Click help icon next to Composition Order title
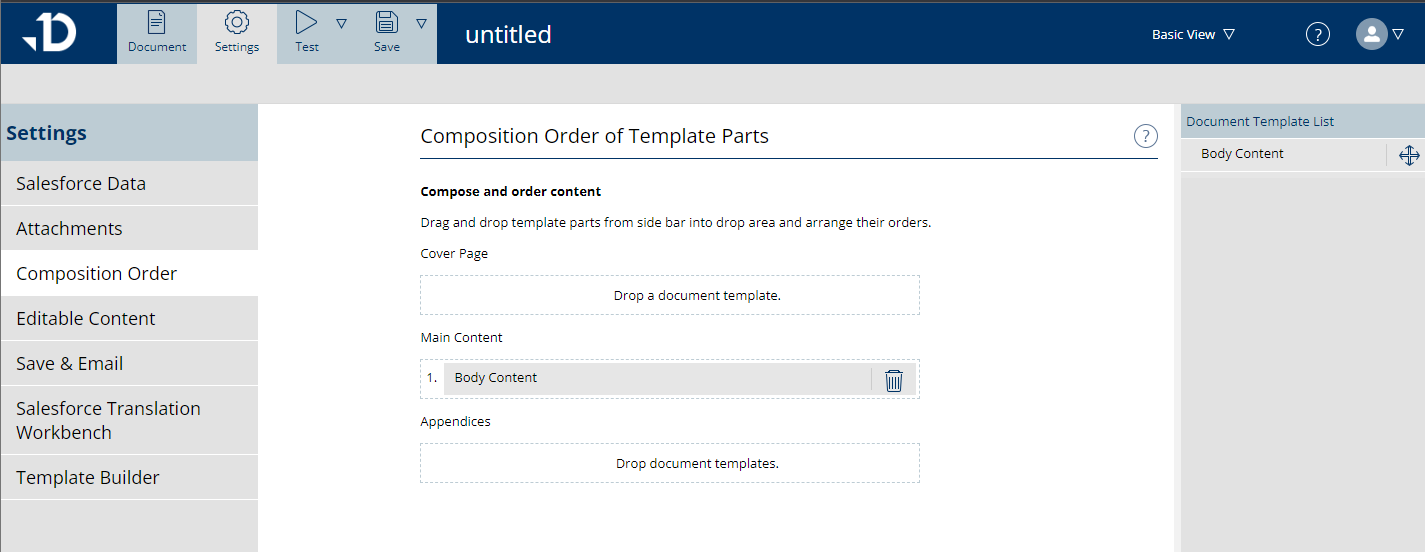 (1145, 136)
